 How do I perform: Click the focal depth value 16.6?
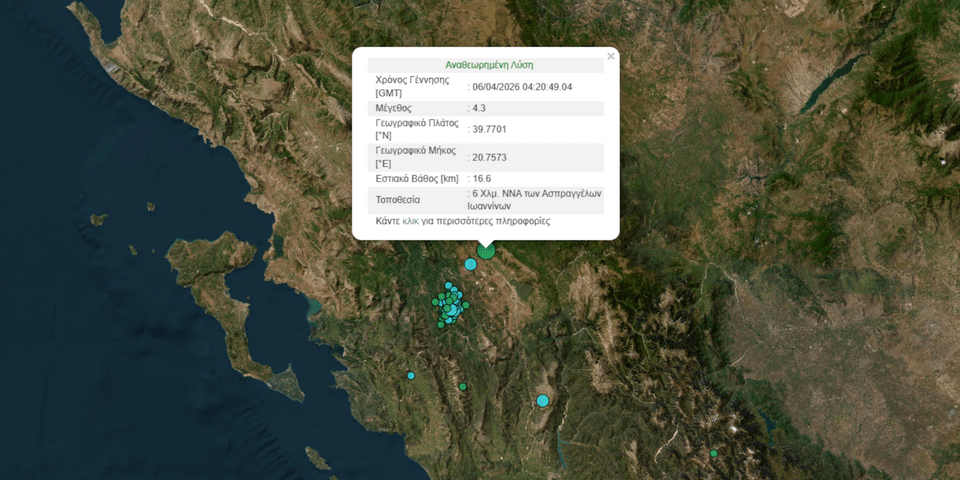pos(482,179)
